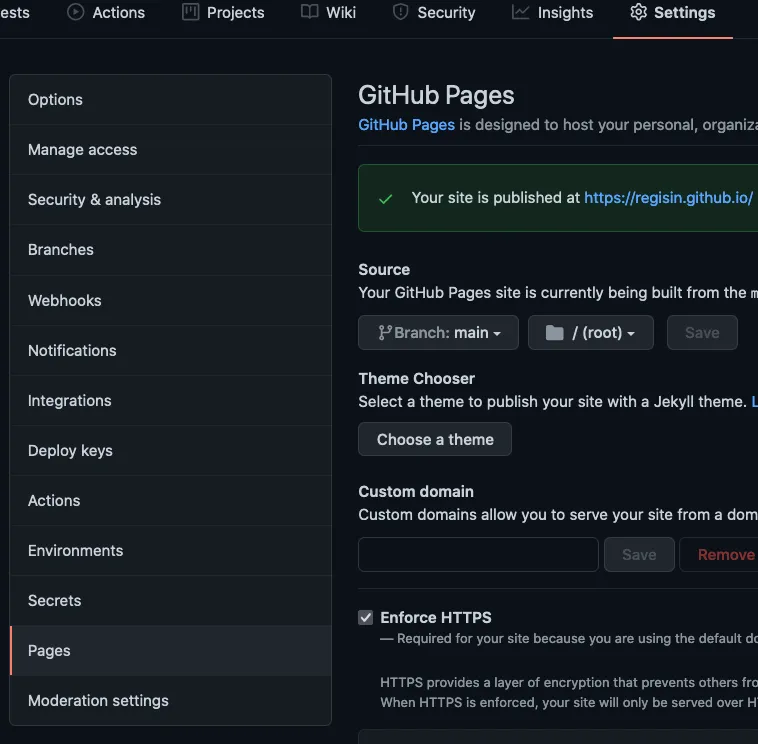
Task: Click the git branch icon in Branch dropdown
Action: [x=385, y=333]
